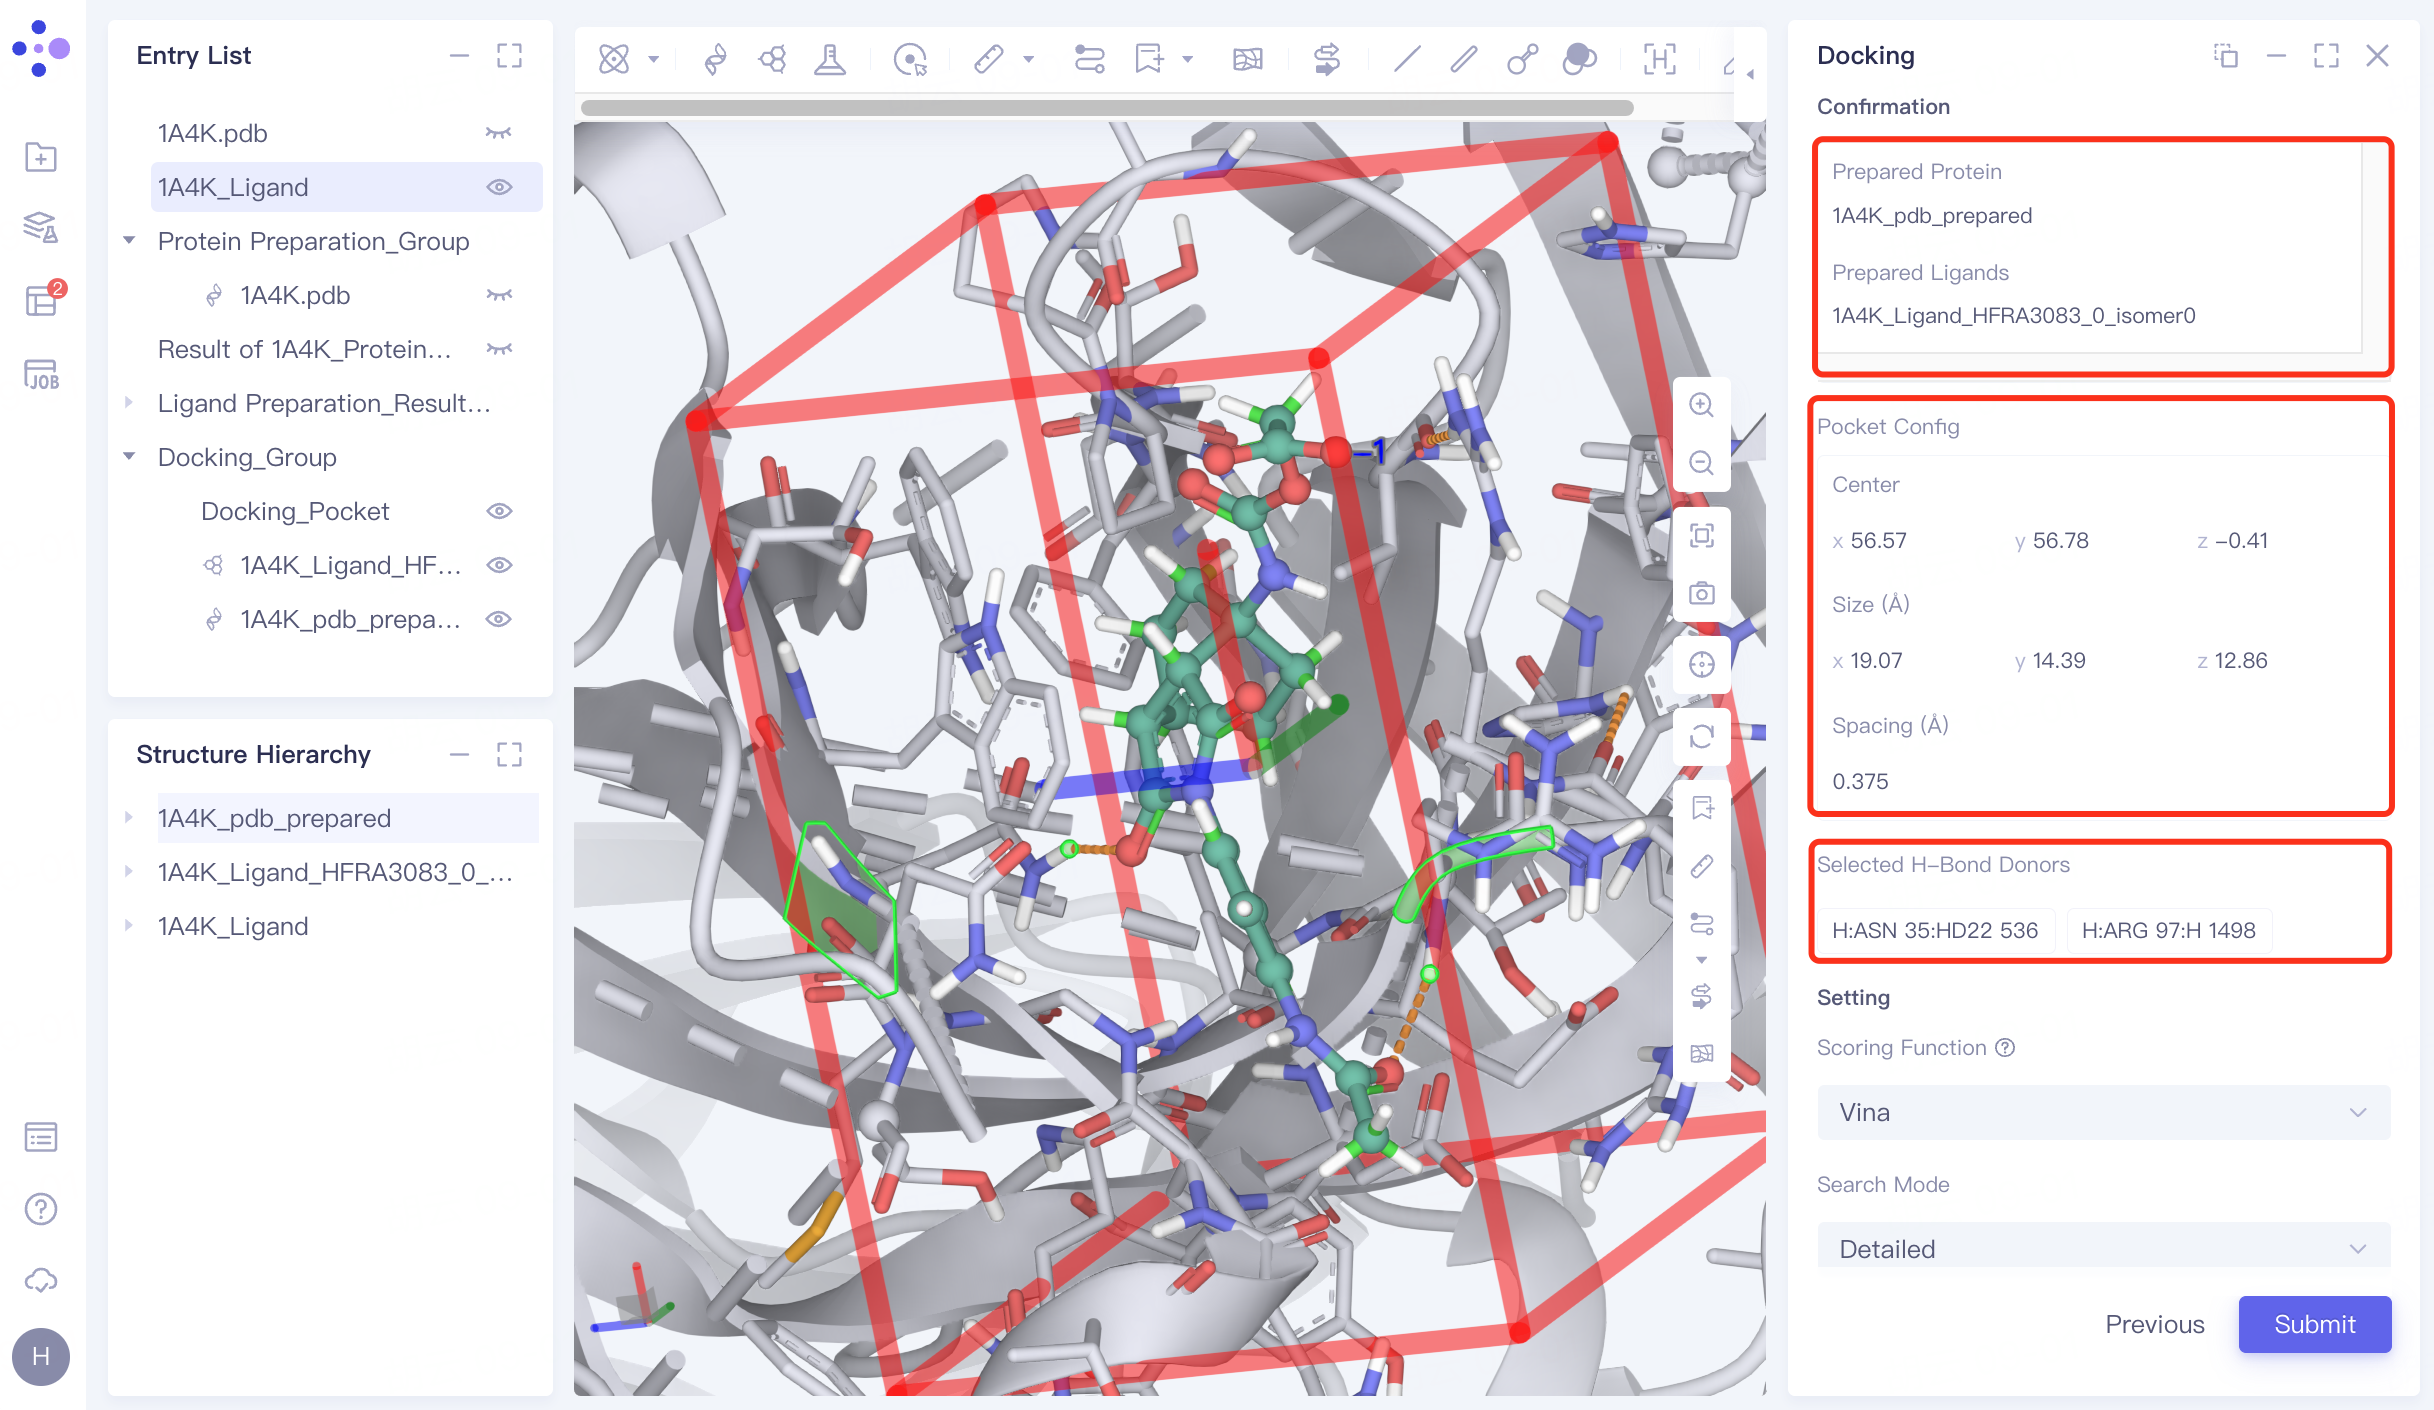
Task: Select the flask lab tool in the toolbar
Action: click(832, 59)
